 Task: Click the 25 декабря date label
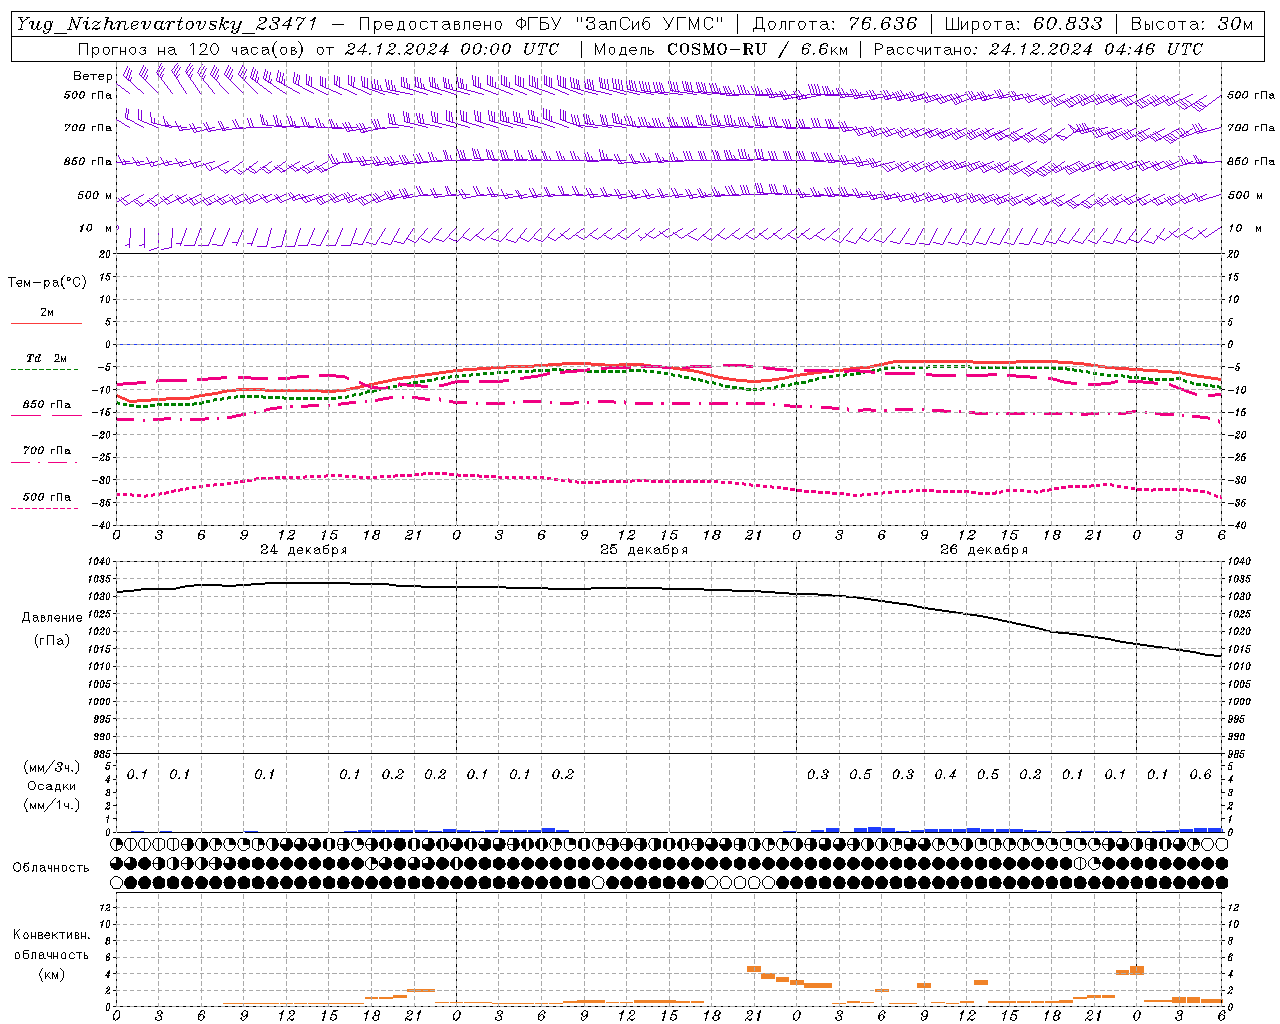click(x=644, y=550)
